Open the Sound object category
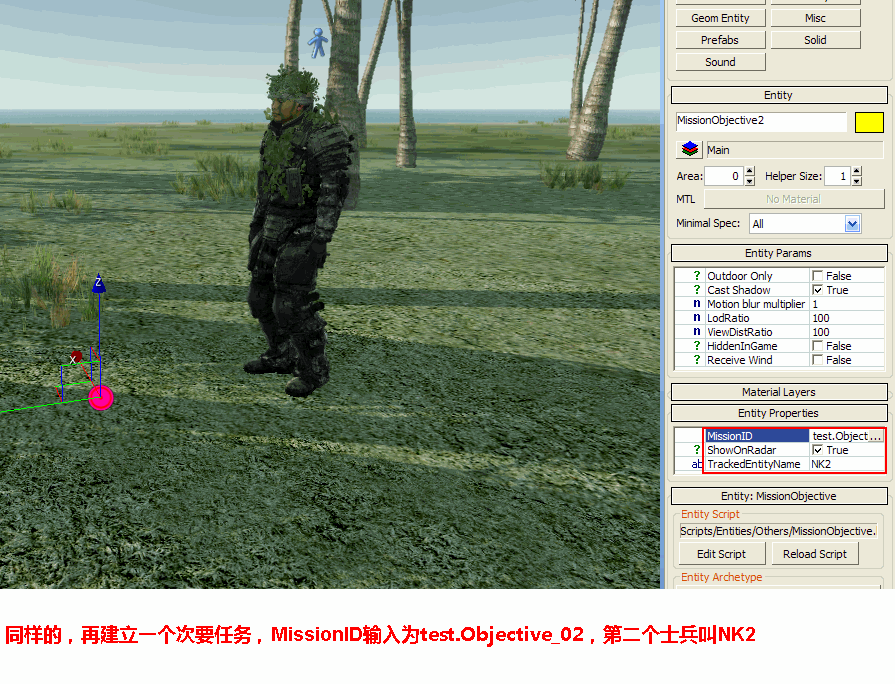The width and height of the screenshot is (895, 684). click(x=720, y=62)
